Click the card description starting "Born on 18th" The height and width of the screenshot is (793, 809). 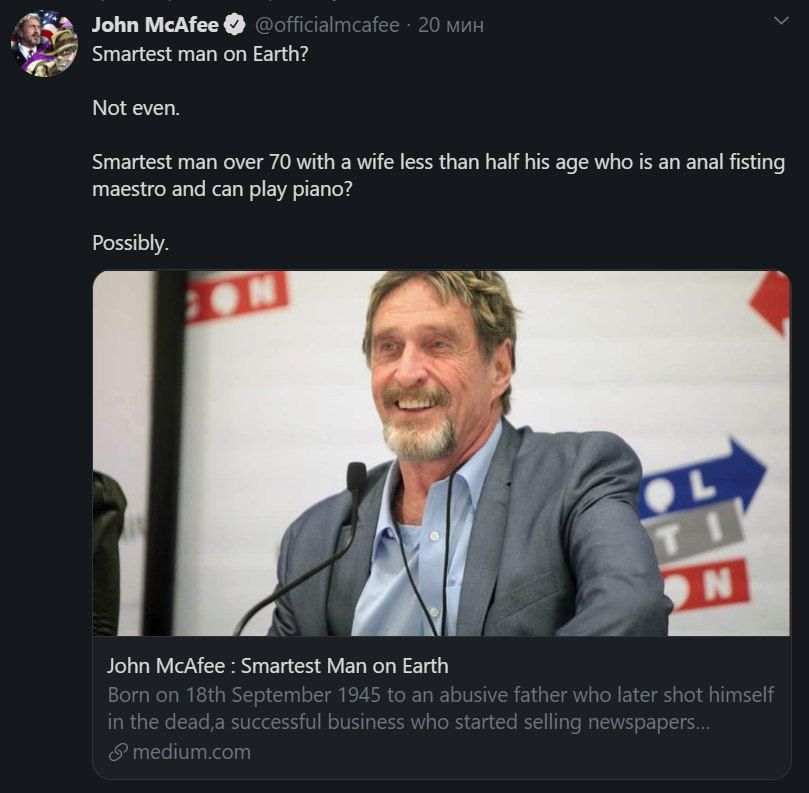click(440, 708)
